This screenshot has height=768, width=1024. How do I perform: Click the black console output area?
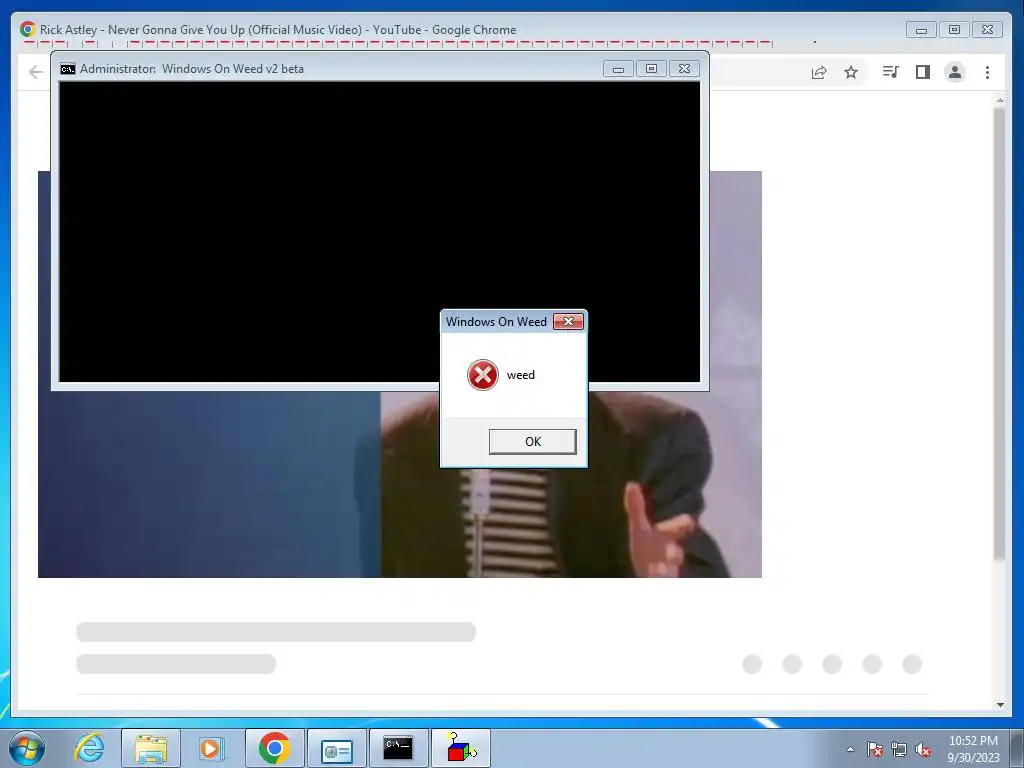coord(379,231)
